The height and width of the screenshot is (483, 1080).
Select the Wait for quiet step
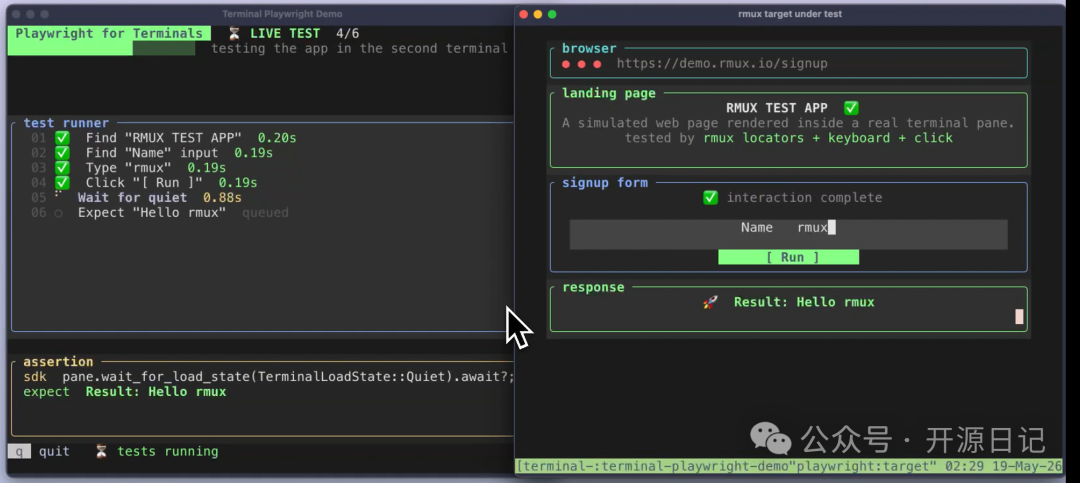[132, 198]
